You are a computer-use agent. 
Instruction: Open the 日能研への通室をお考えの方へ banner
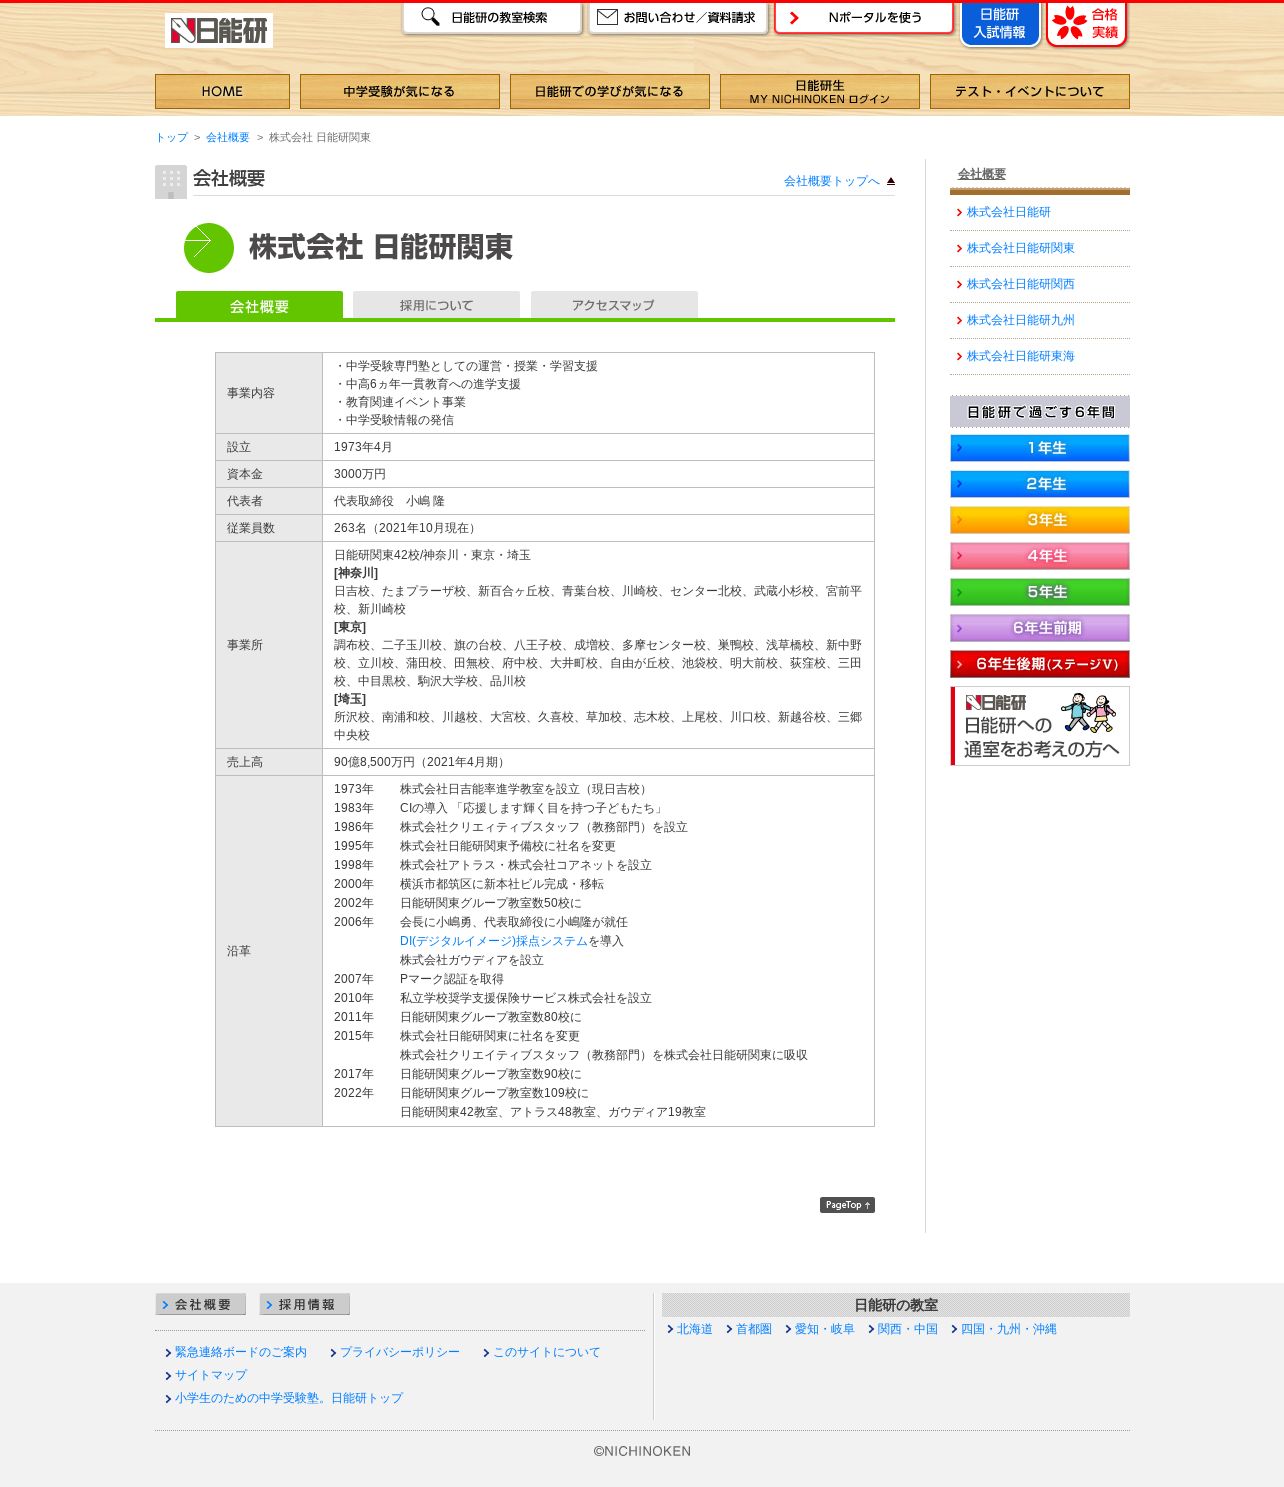(x=1040, y=726)
